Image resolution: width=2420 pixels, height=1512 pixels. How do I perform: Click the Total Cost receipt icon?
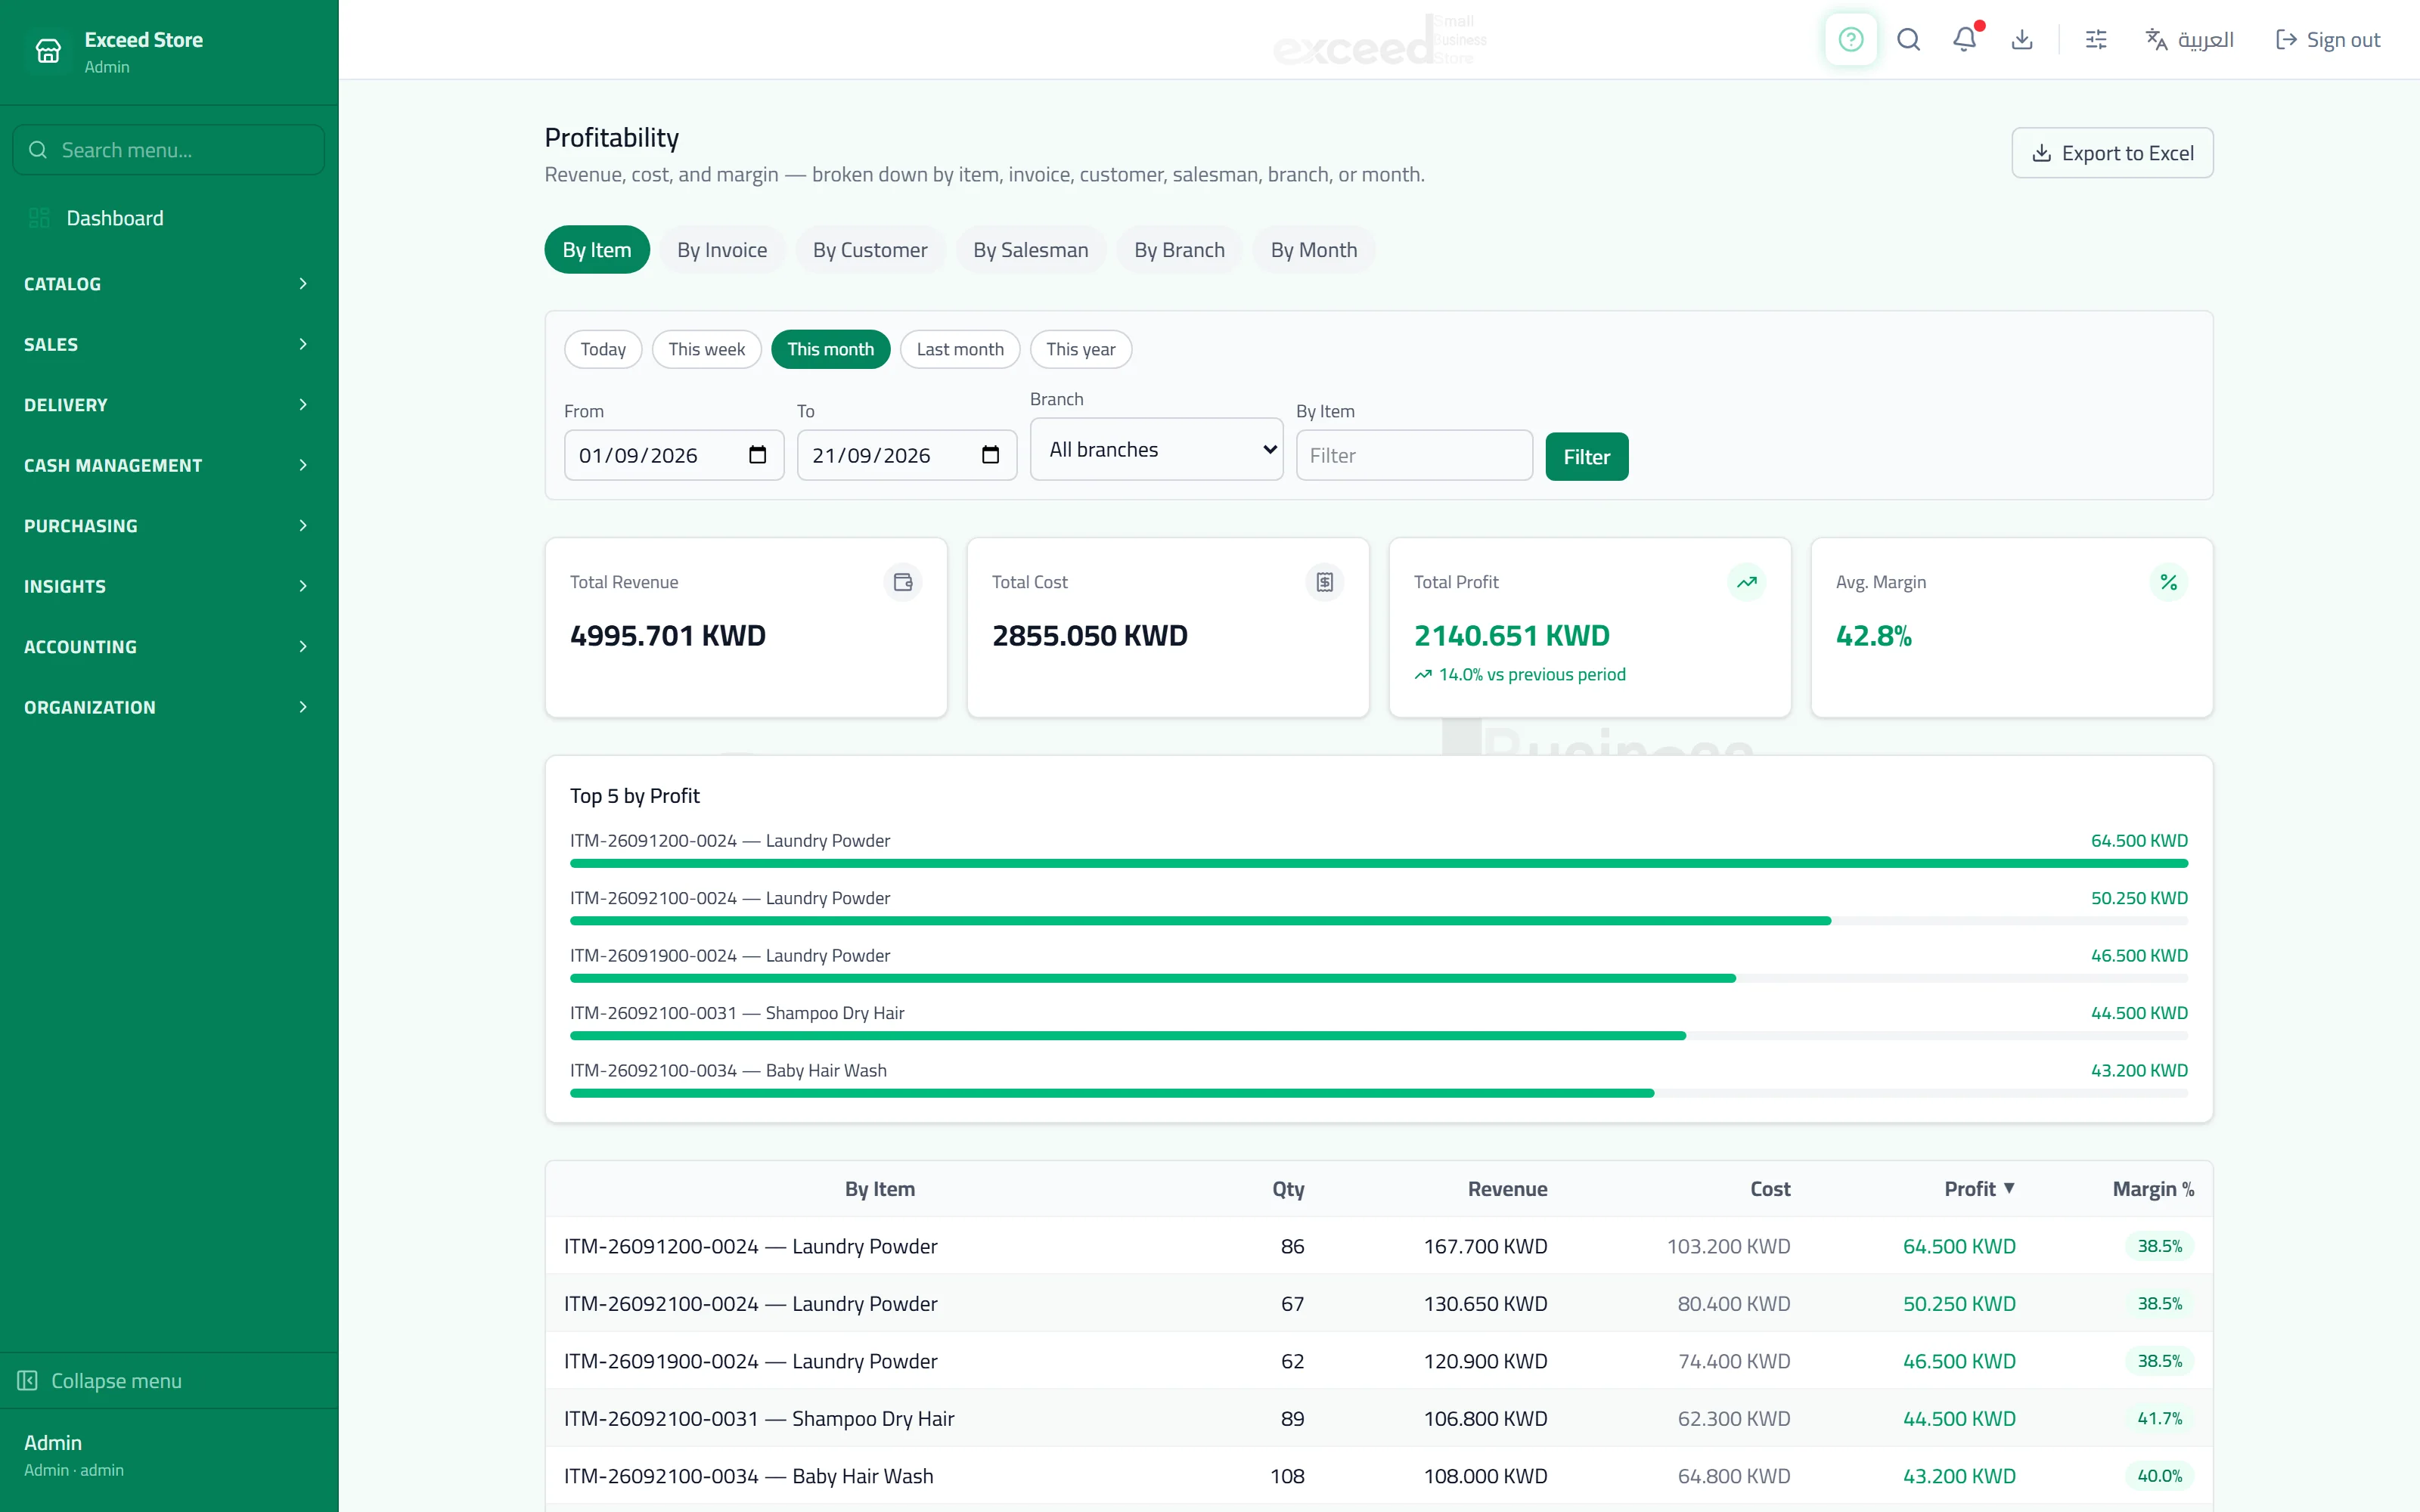(1325, 582)
